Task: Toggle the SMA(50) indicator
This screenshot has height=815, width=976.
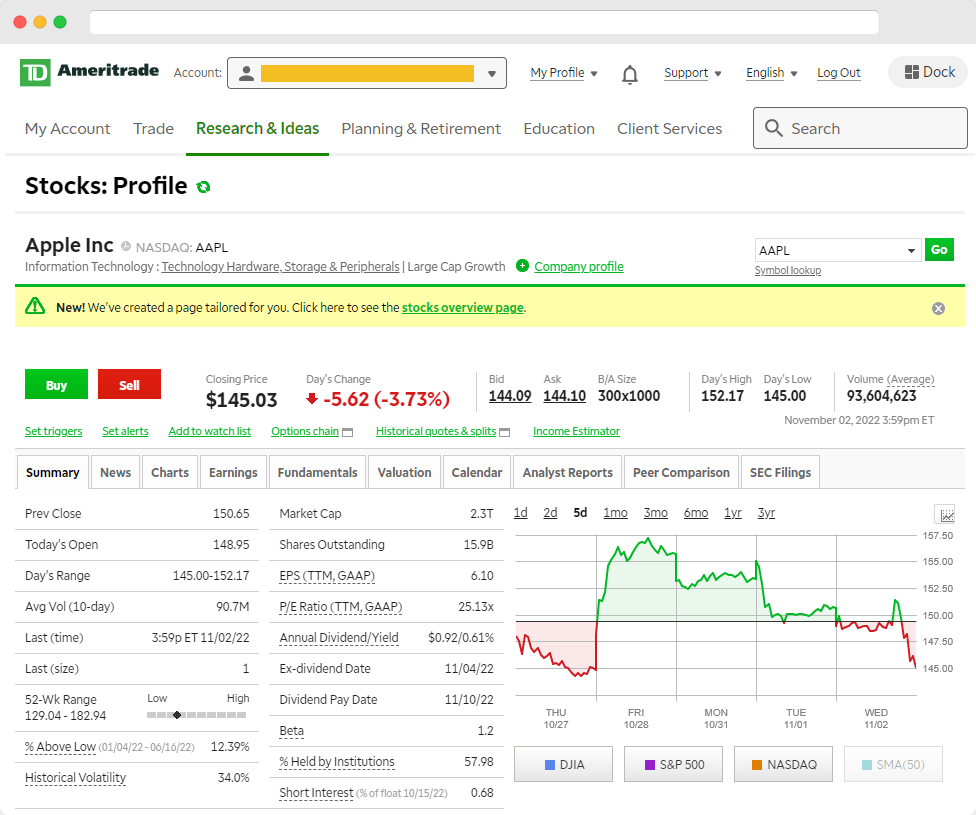Action: click(x=893, y=765)
